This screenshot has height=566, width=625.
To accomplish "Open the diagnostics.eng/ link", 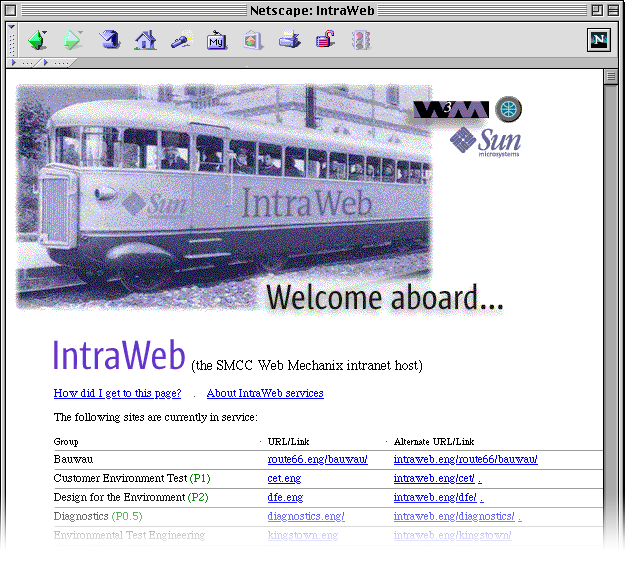I will pyautogui.click(x=306, y=516).
